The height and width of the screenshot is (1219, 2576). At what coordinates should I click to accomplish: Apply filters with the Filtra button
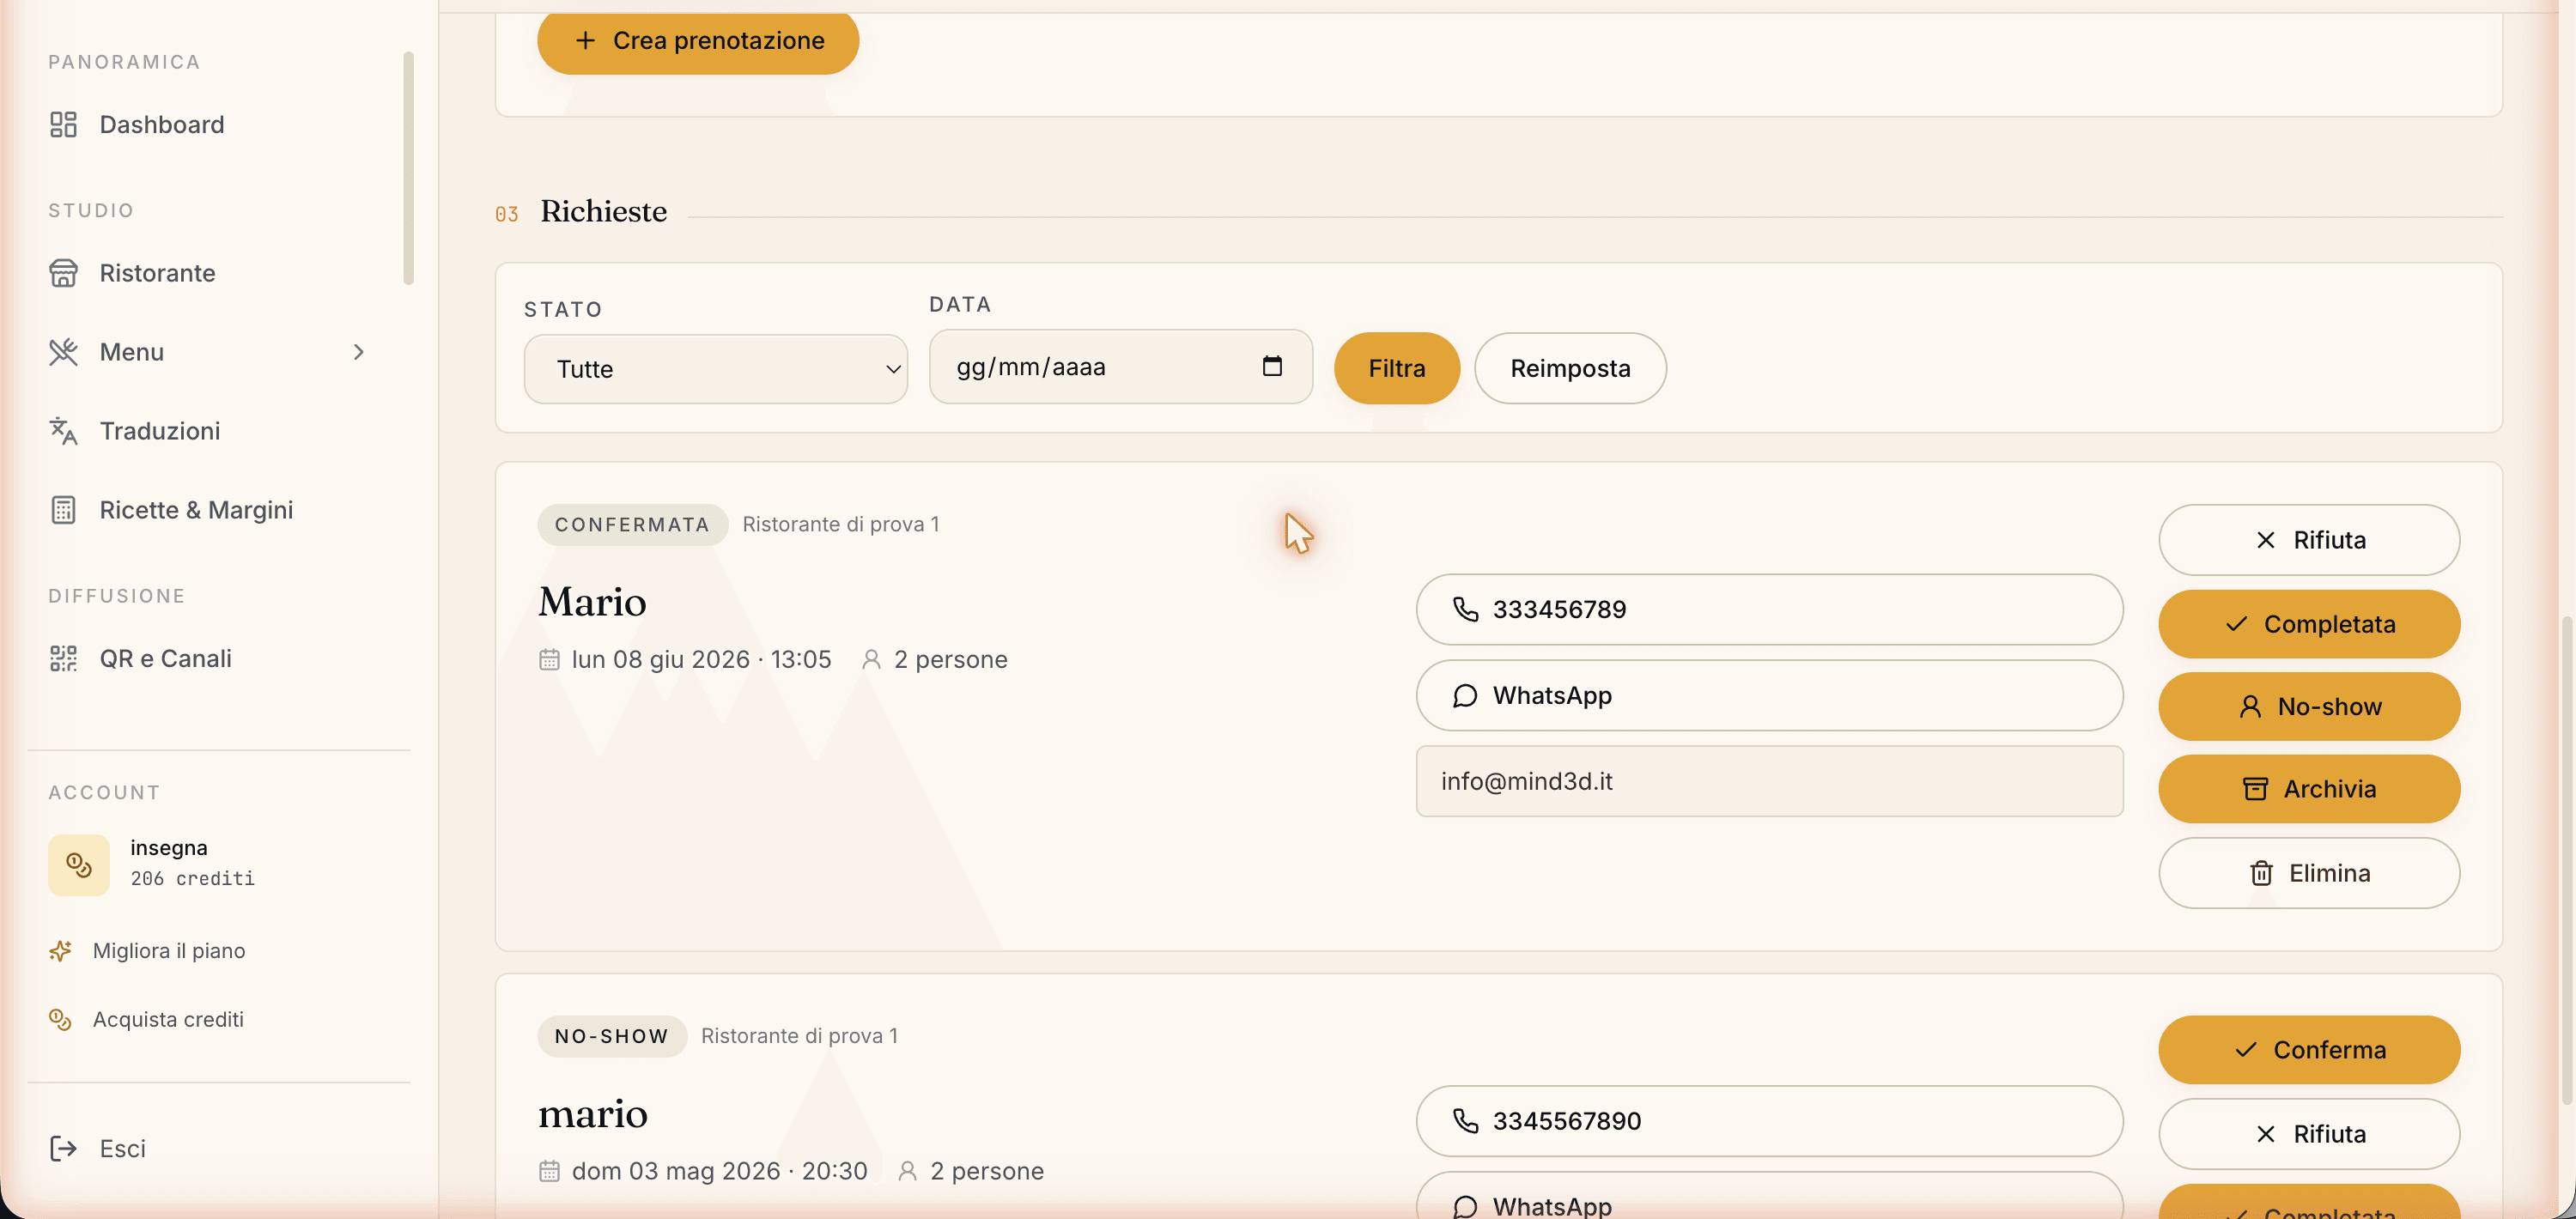(x=1396, y=368)
